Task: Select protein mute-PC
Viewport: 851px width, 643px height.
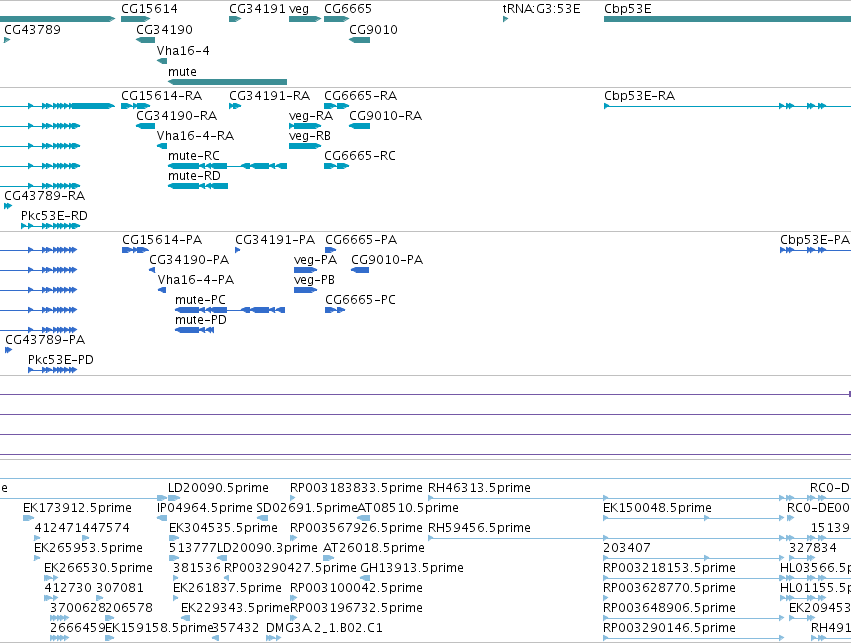Action: pyautogui.click(x=200, y=300)
